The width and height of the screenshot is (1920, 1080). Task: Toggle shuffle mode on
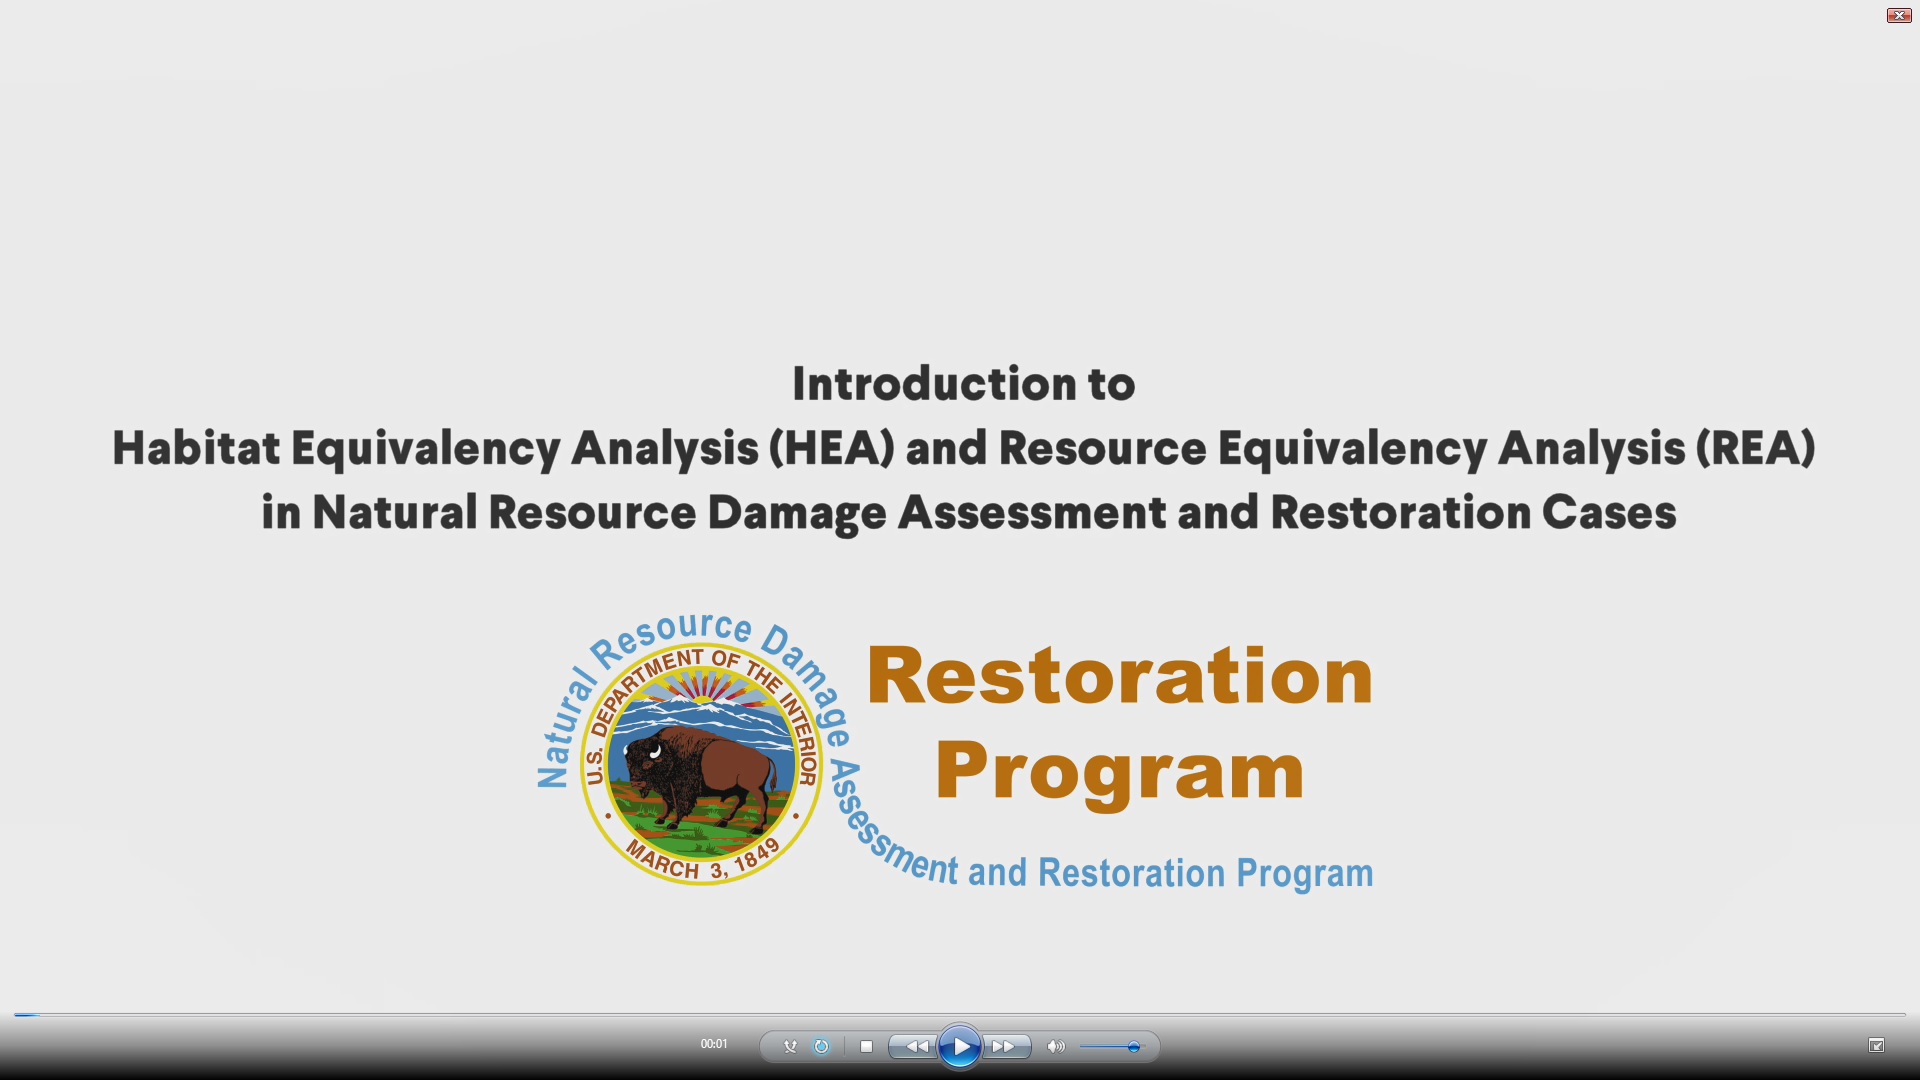(x=790, y=1047)
